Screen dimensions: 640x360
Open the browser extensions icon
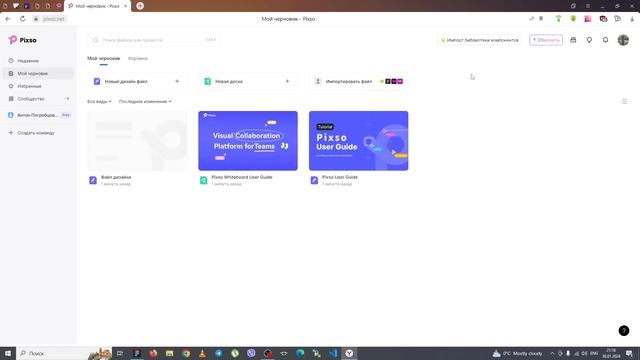(x=618, y=19)
